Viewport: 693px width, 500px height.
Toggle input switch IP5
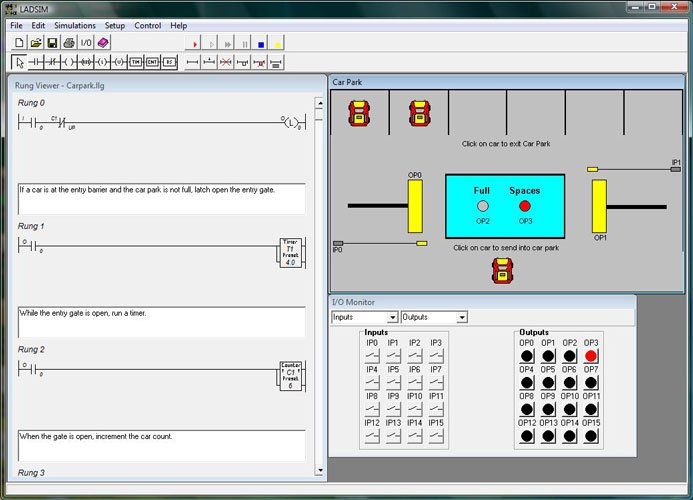[x=393, y=383]
